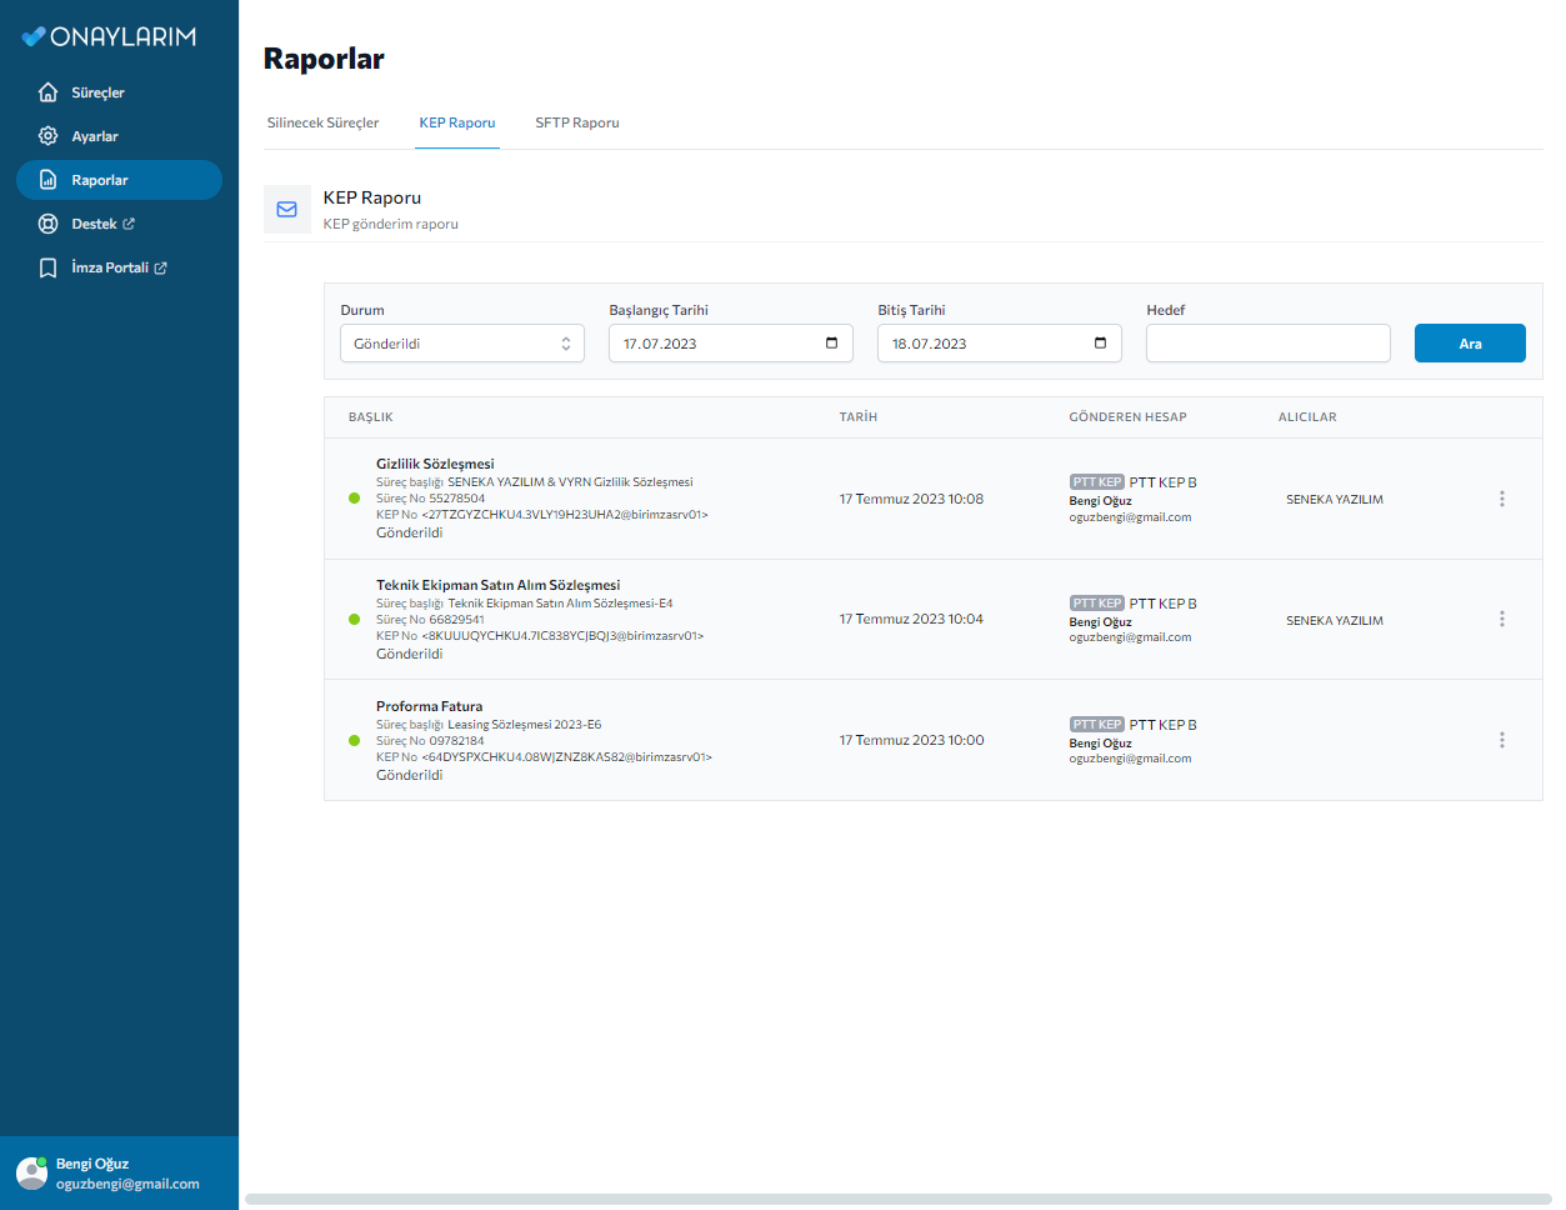1566x1210 pixels.
Task: Click the user avatar at bottom left
Action: point(32,1173)
